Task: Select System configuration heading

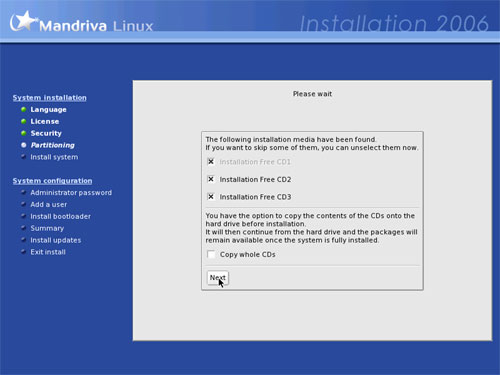Action: pyautogui.click(x=52, y=181)
